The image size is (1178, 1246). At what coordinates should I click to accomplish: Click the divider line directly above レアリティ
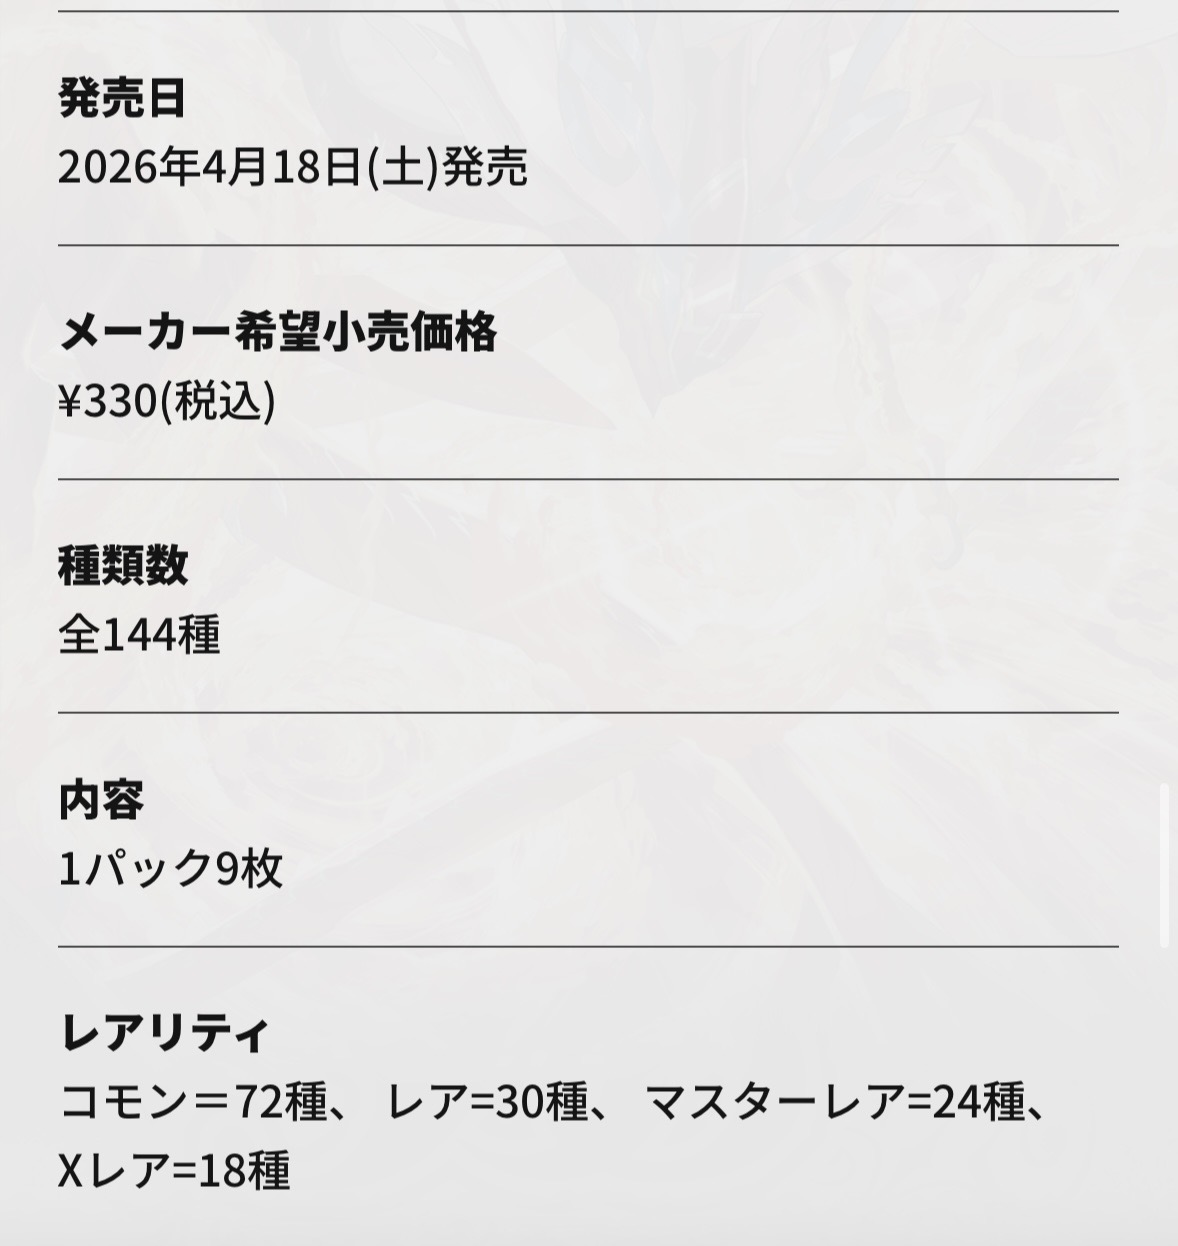click(588, 946)
